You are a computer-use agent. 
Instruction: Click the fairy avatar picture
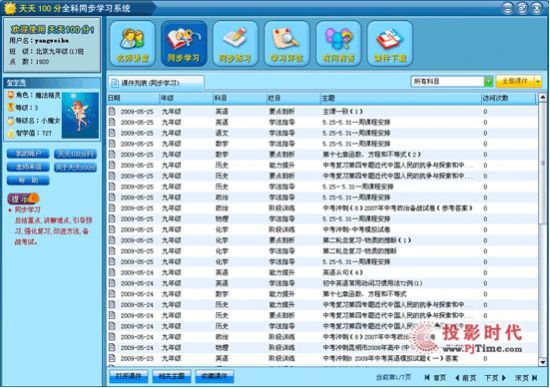coord(80,115)
